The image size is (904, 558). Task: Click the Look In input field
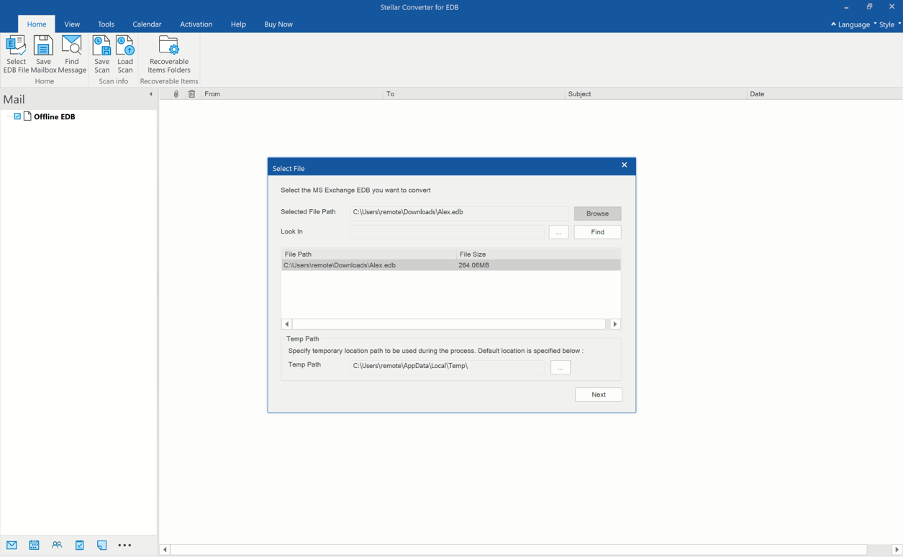(x=447, y=232)
